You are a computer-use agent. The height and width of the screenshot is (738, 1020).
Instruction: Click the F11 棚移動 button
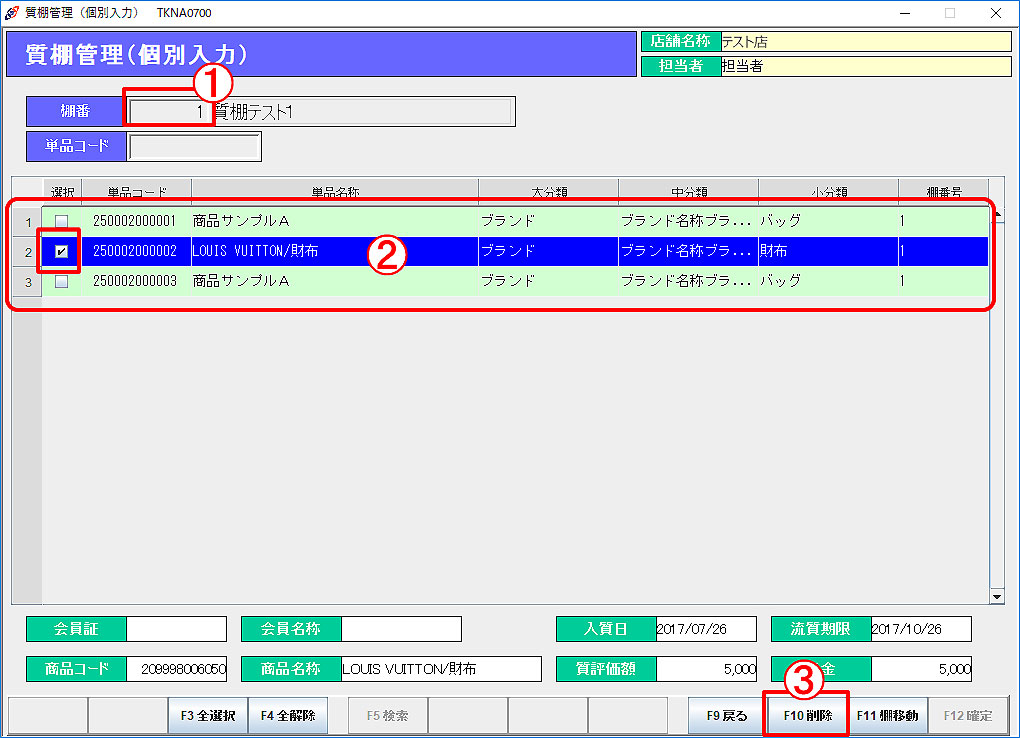[887, 715]
